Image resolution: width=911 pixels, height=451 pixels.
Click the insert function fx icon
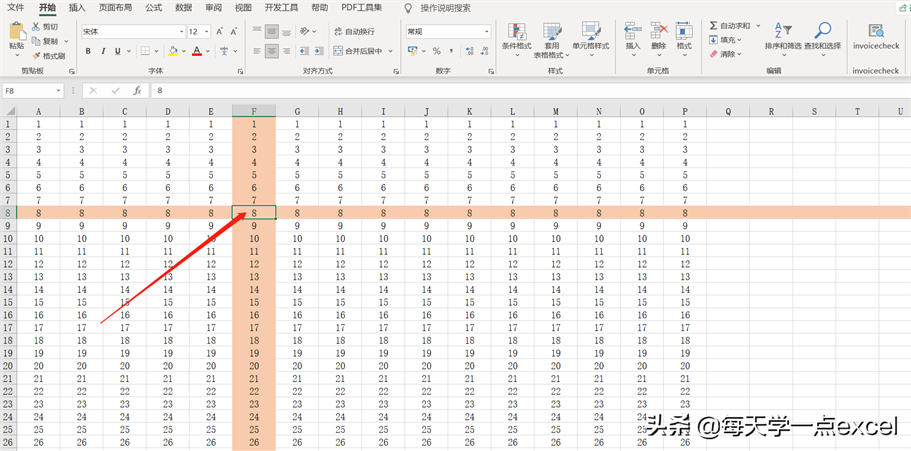[137, 90]
